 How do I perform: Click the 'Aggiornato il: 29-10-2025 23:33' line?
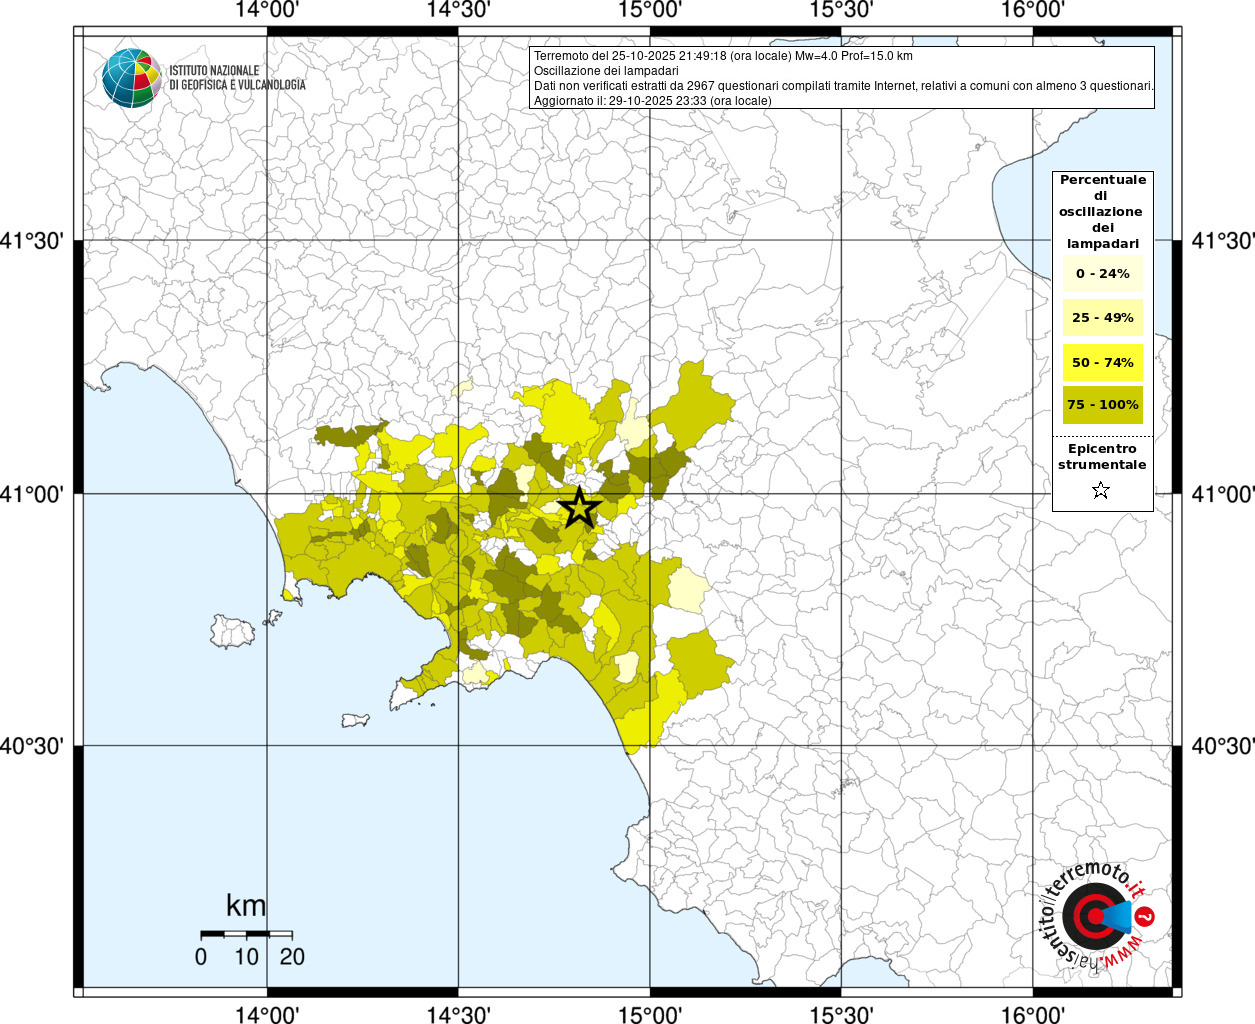pos(652,101)
